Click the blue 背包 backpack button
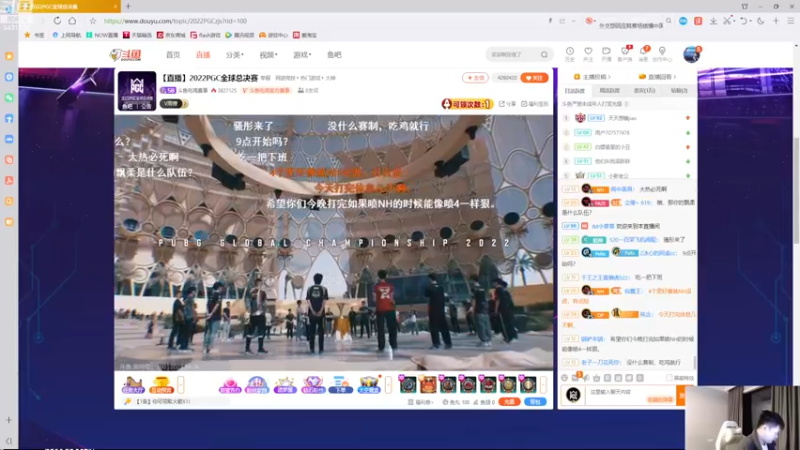This screenshot has width=800, height=450. click(x=535, y=402)
